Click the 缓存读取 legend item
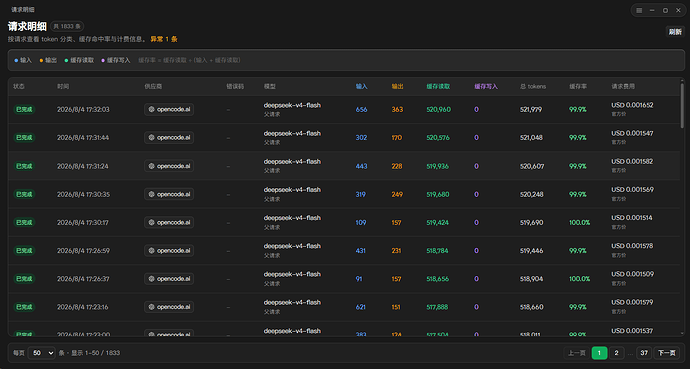The image size is (690, 369). [79, 60]
